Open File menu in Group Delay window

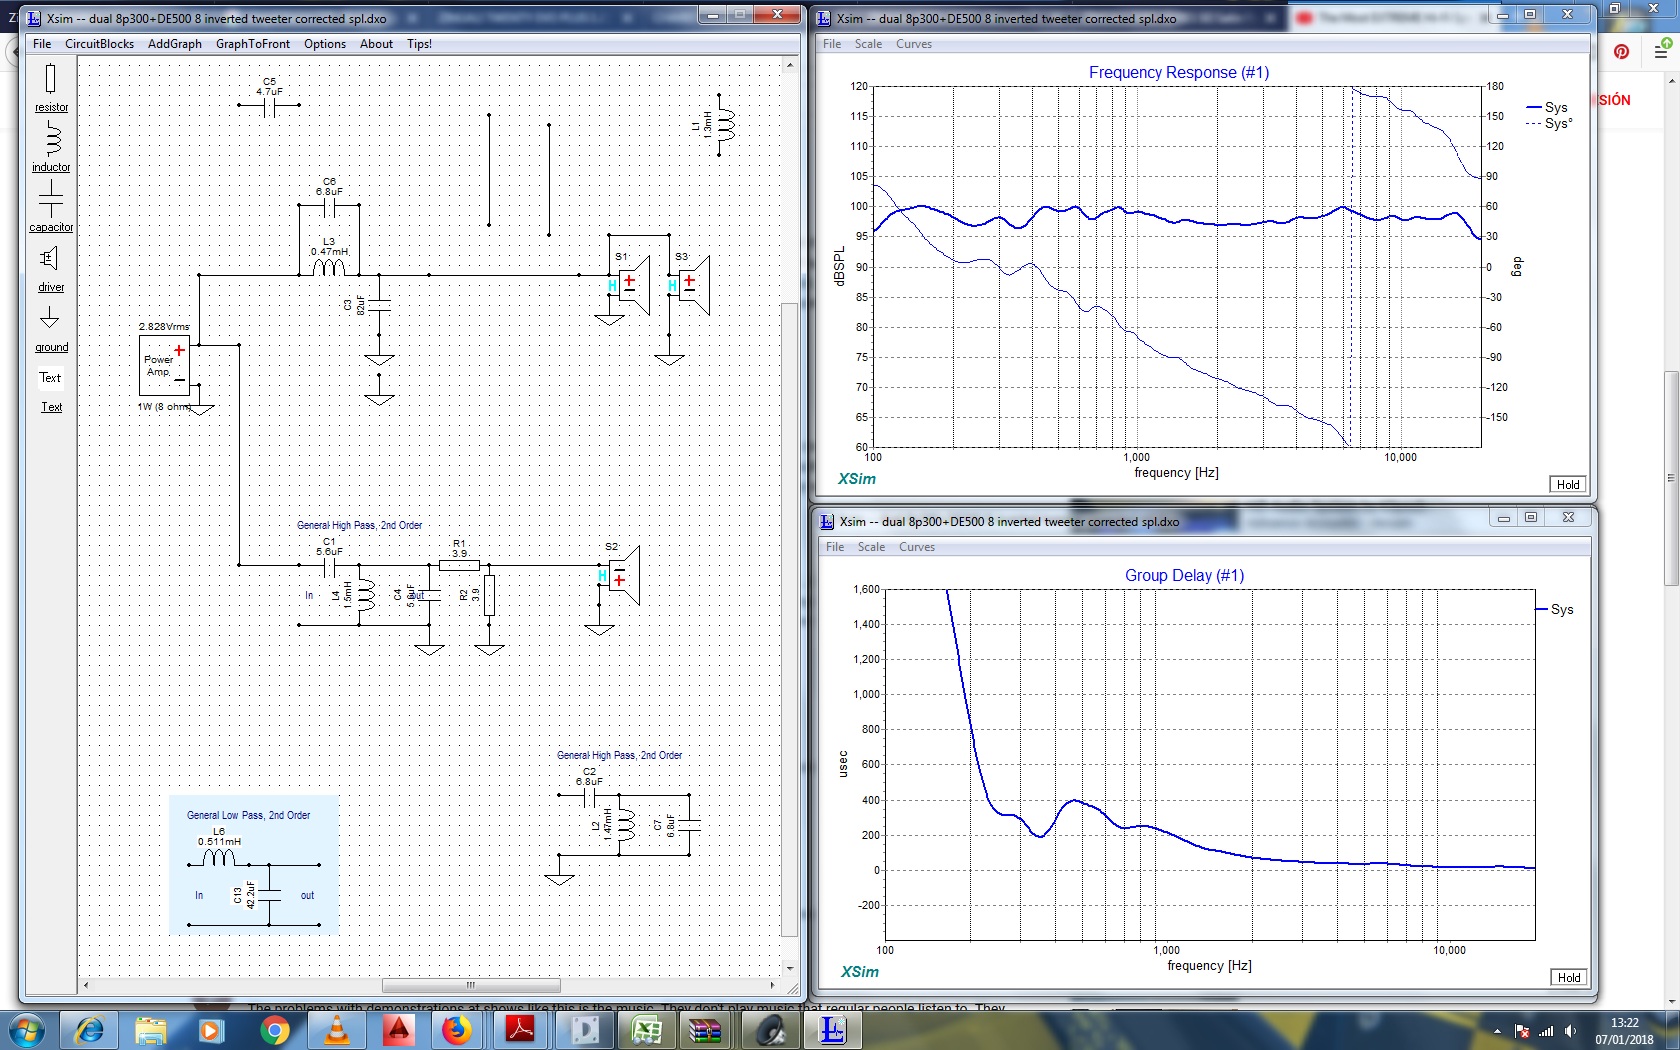click(835, 547)
